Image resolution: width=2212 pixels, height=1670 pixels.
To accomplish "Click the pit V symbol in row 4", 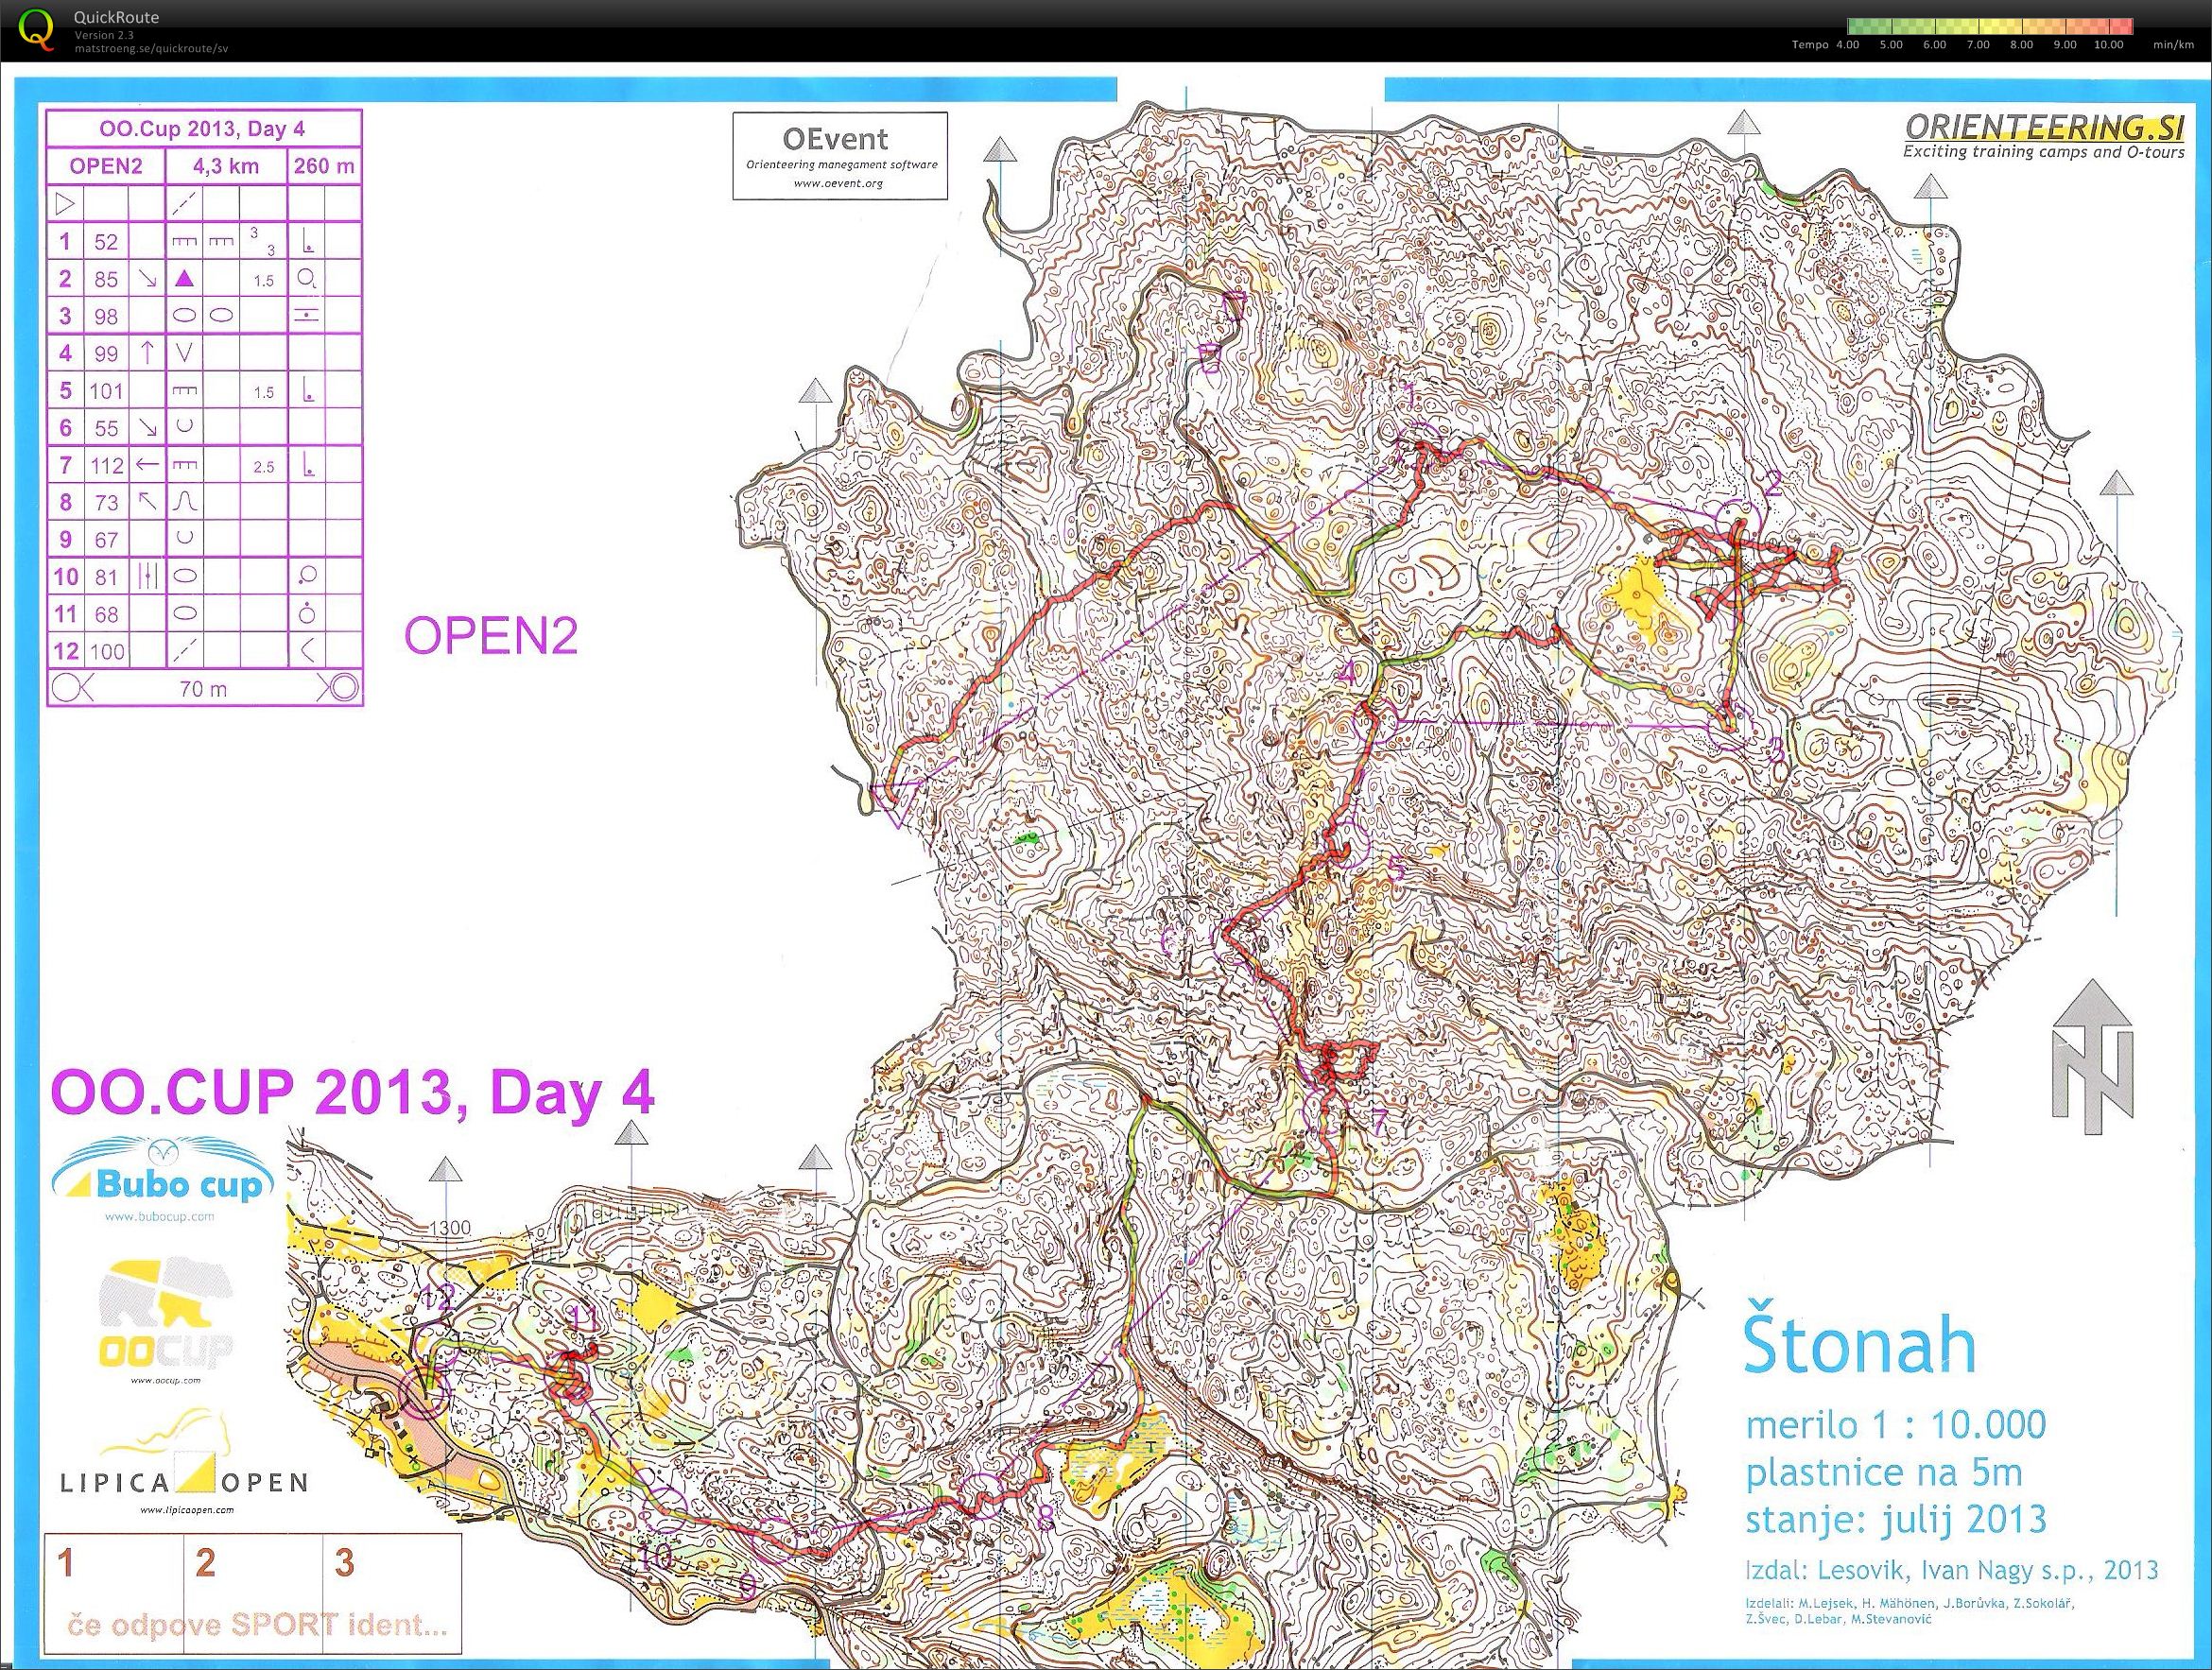I will pyautogui.click(x=184, y=353).
